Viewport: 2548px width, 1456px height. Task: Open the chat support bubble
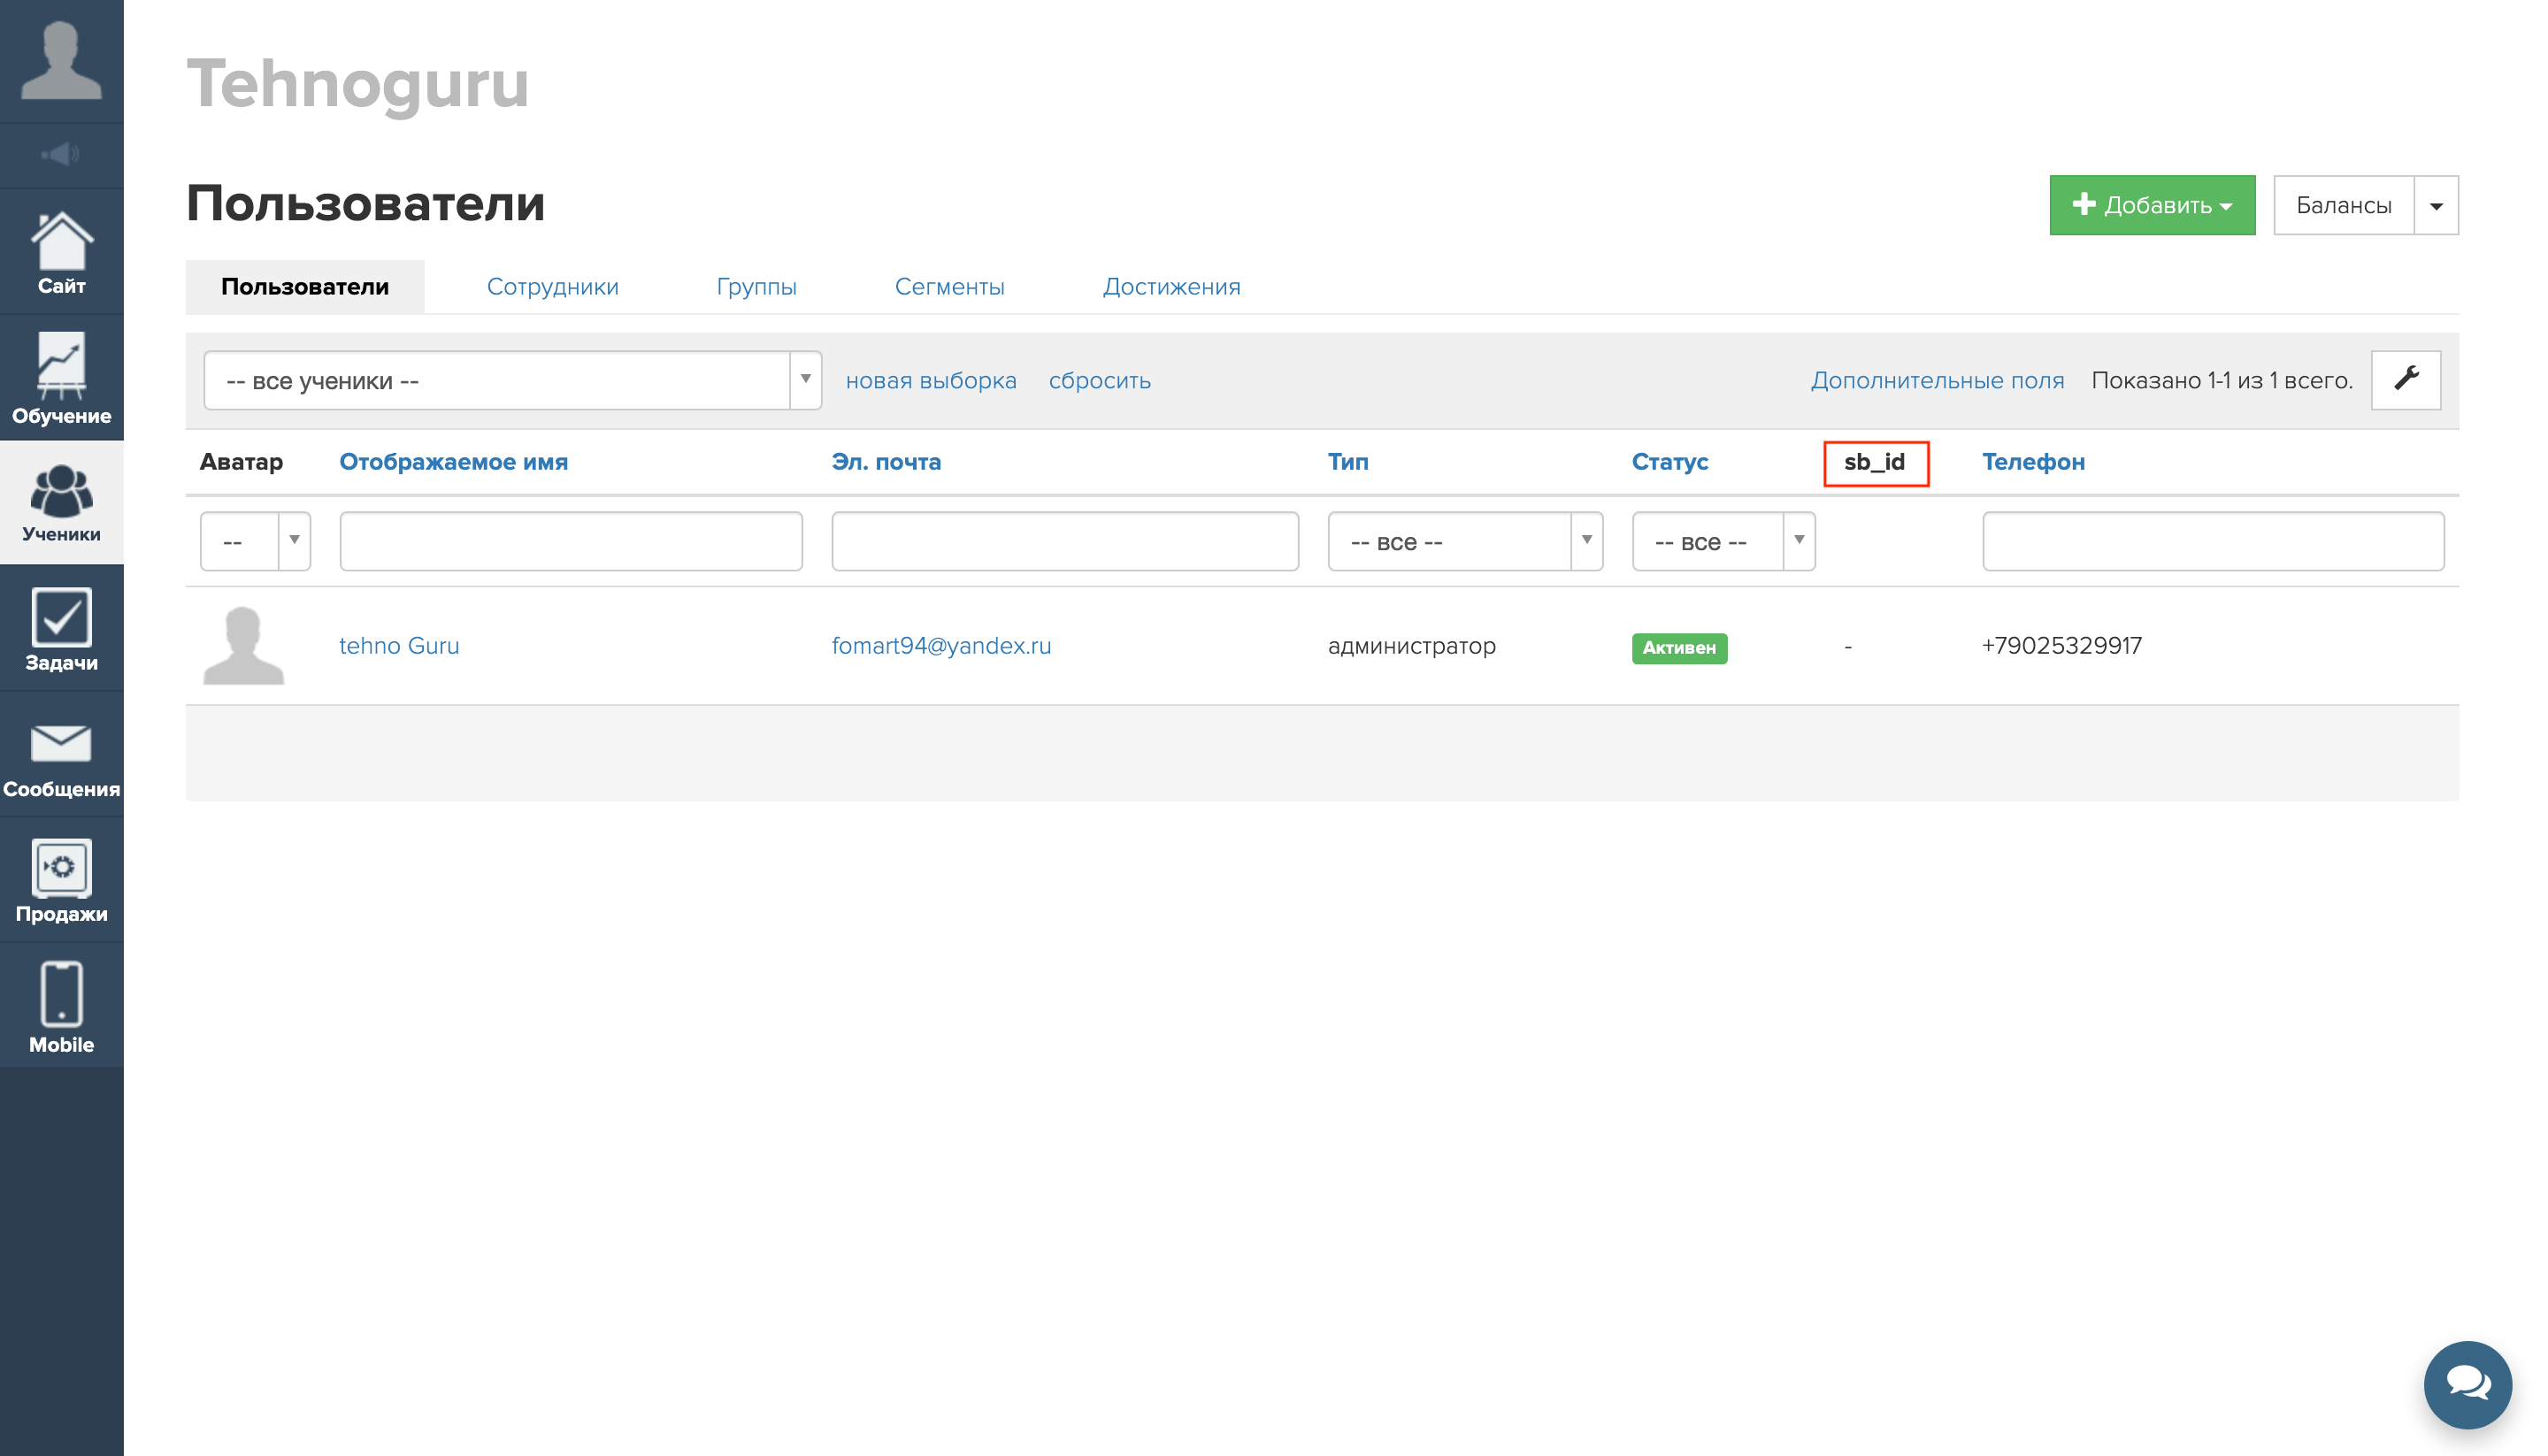2467,1384
